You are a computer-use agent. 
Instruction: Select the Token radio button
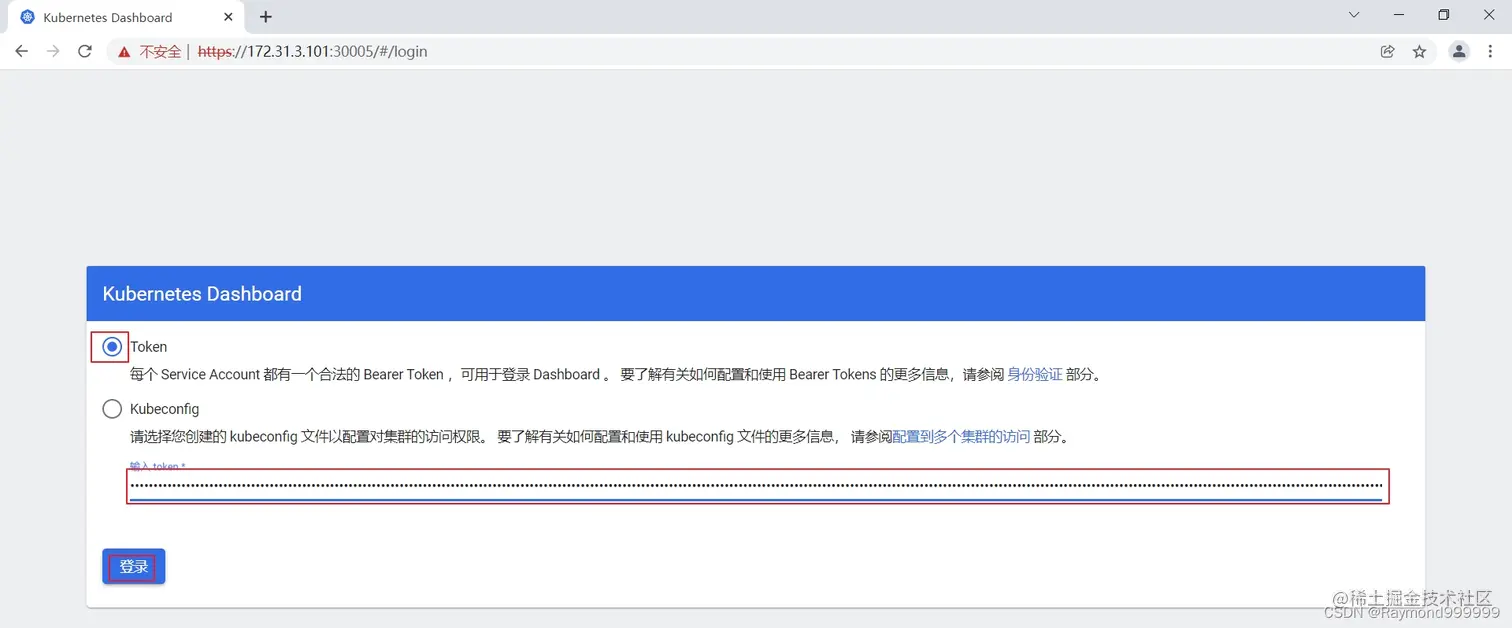(x=111, y=346)
